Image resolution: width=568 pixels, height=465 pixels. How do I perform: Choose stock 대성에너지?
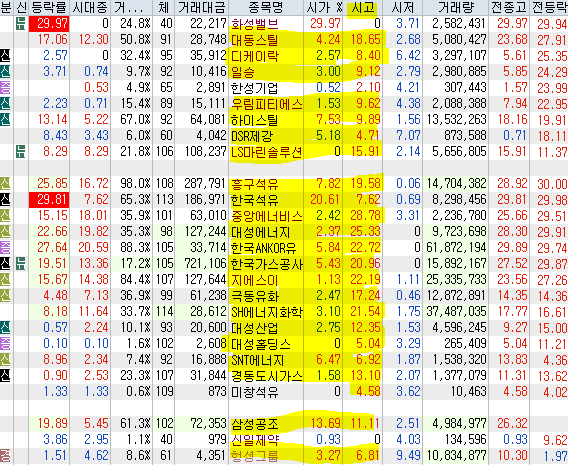click(x=261, y=231)
